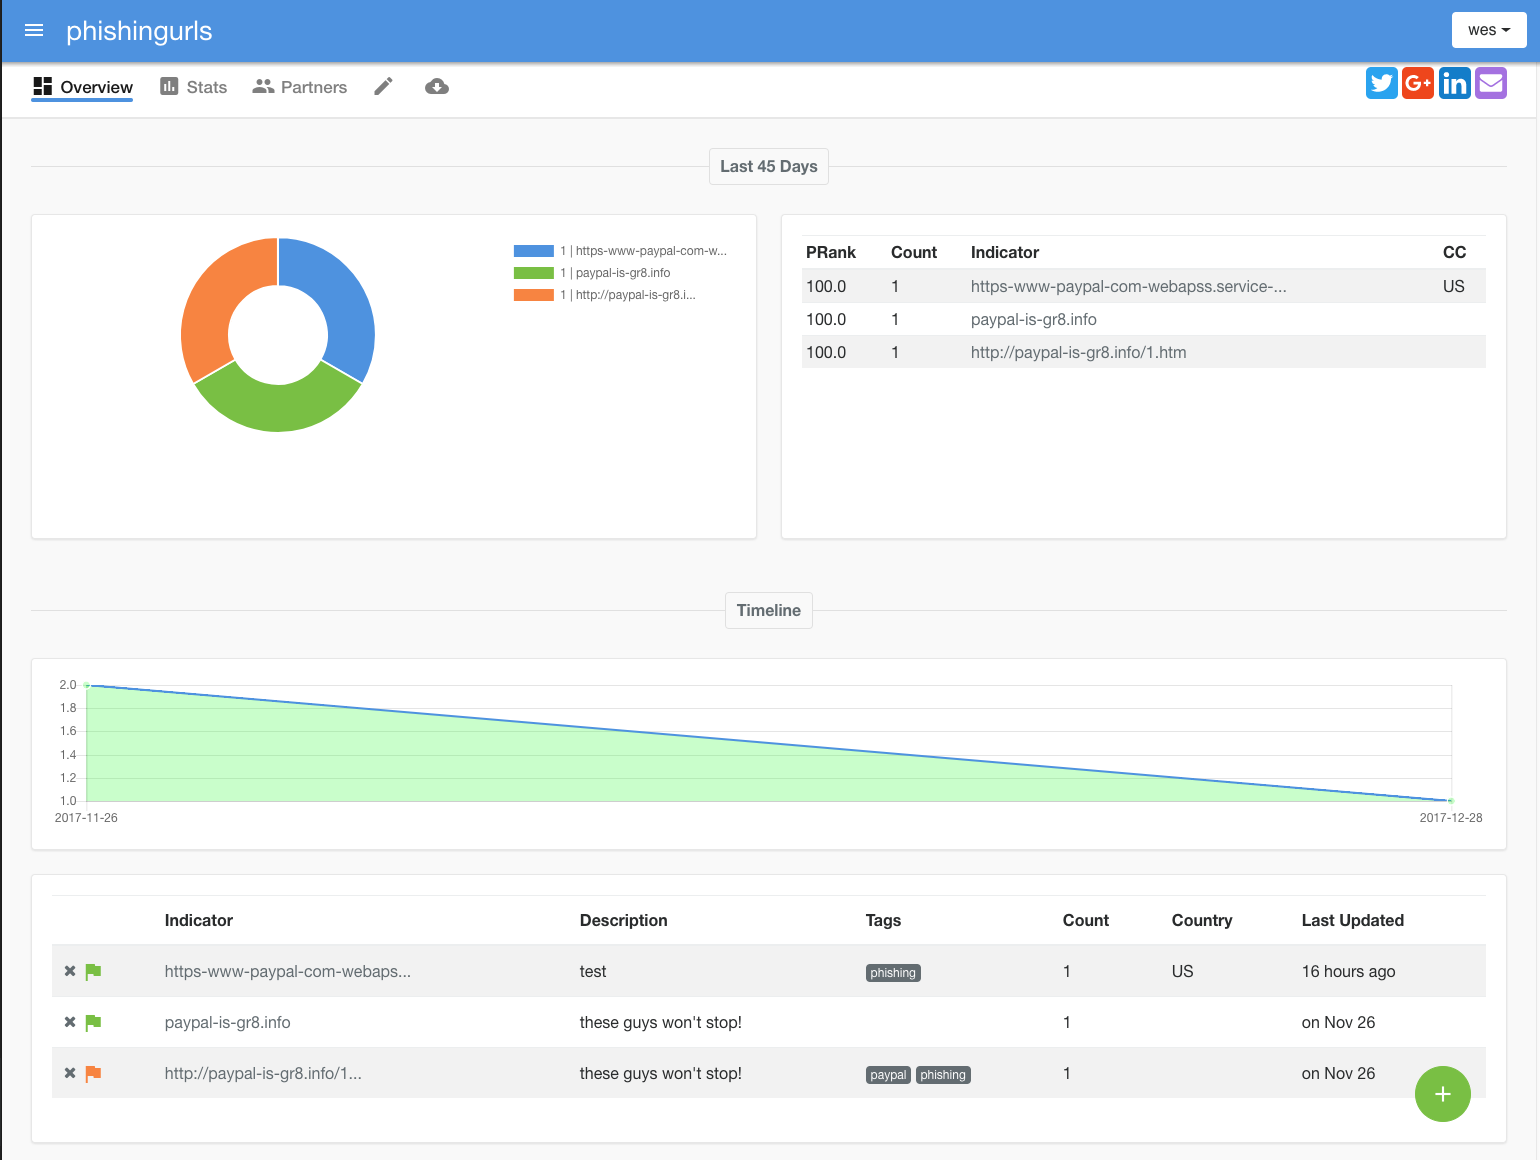The width and height of the screenshot is (1540, 1160).
Task: Click the 16 hours ago cell
Action: (1348, 971)
